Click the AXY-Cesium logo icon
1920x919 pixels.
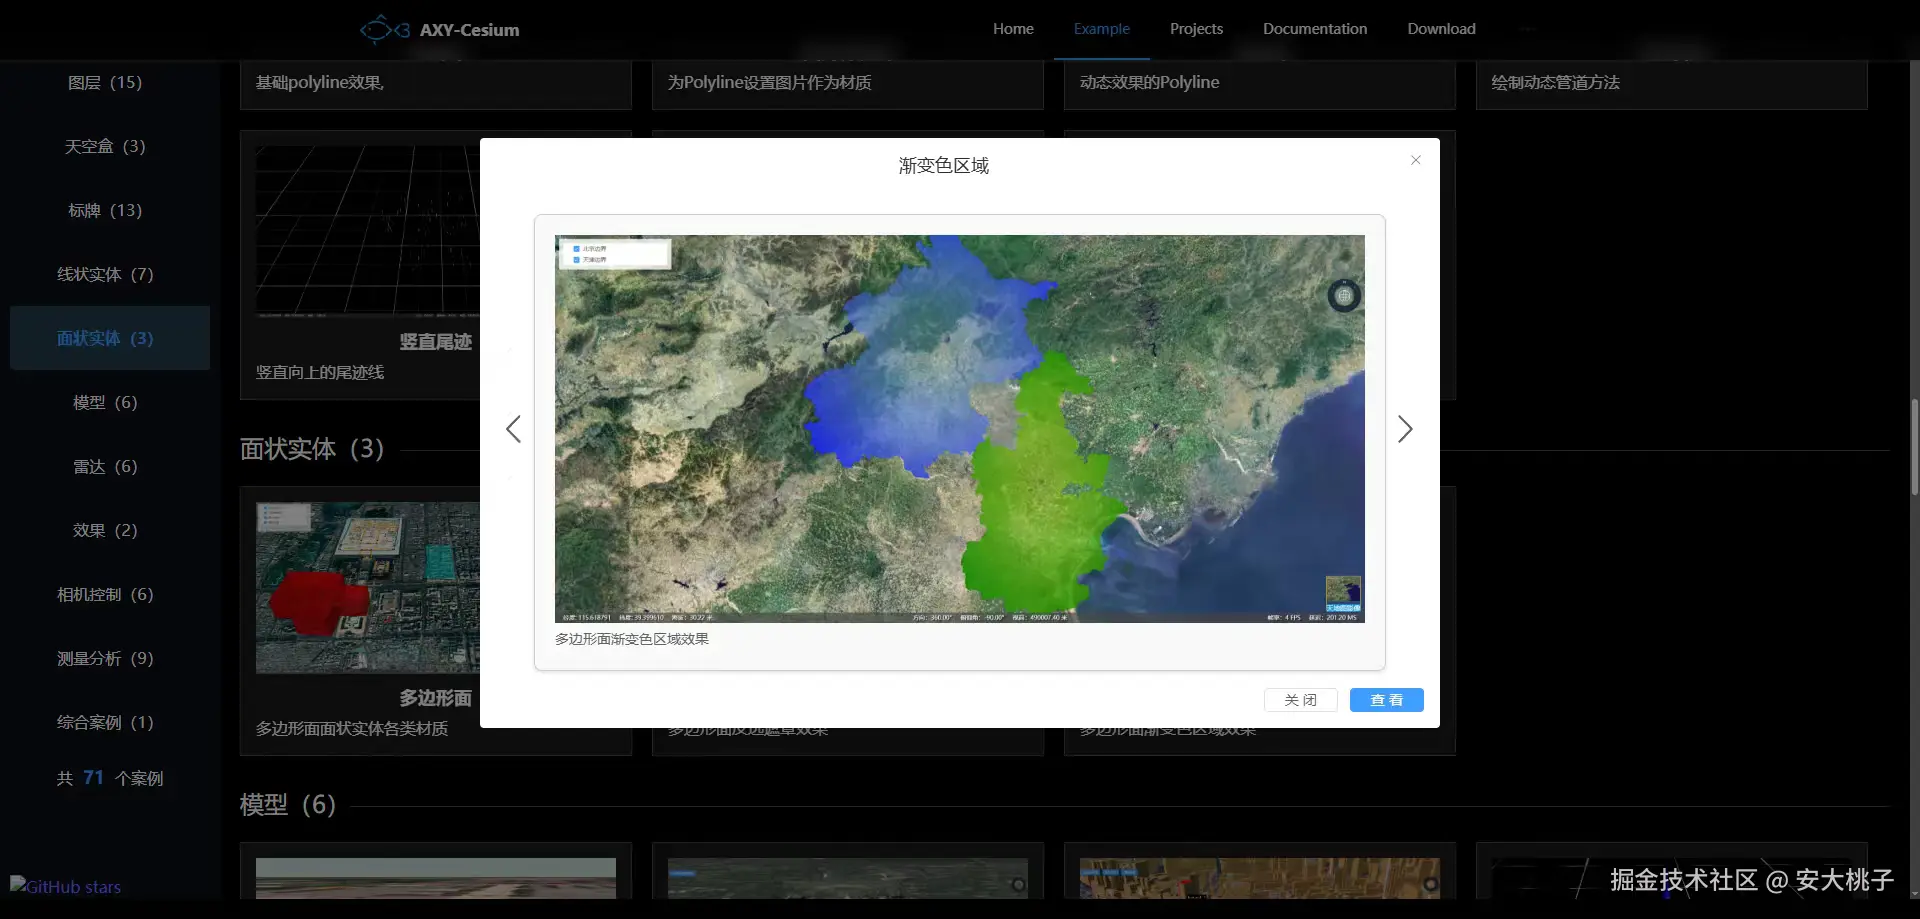click(384, 30)
